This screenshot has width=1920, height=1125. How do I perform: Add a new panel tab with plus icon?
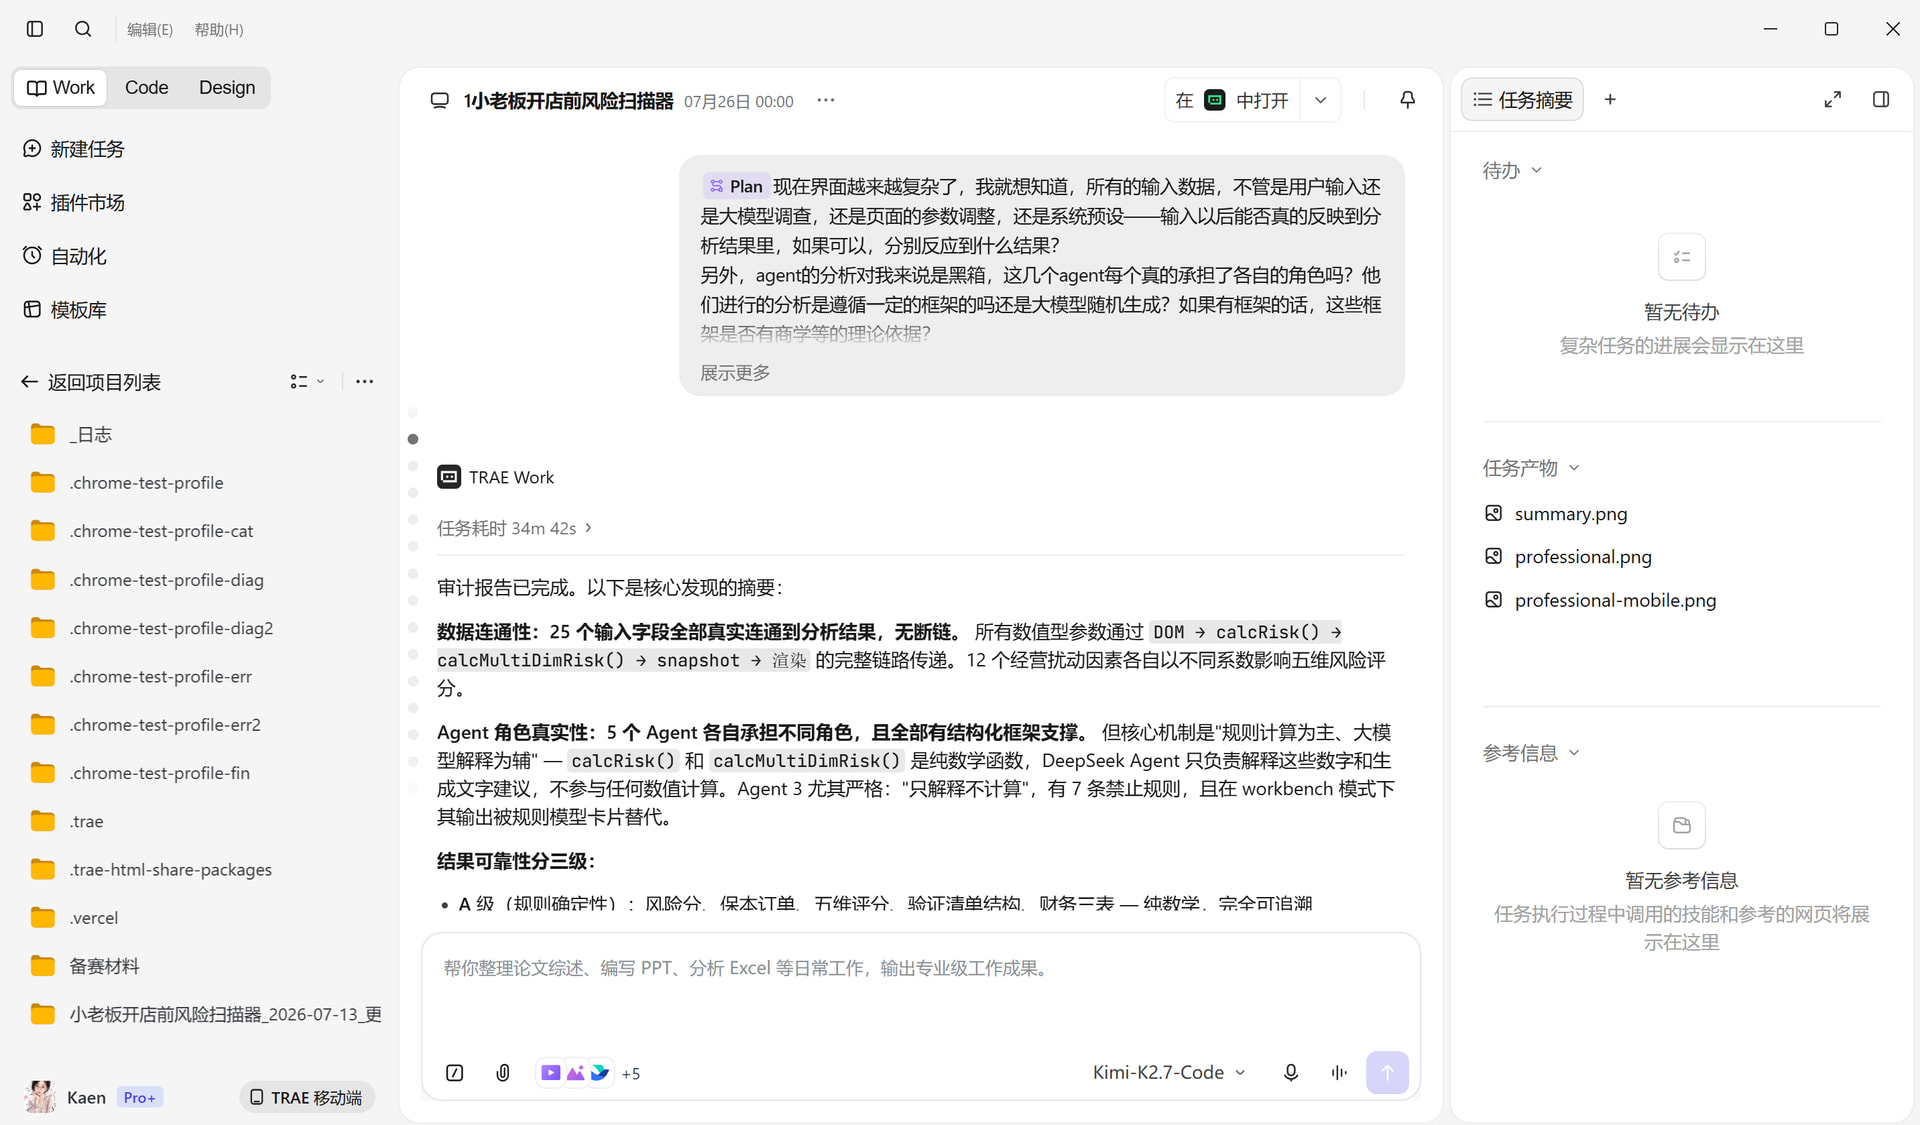(1610, 99)
